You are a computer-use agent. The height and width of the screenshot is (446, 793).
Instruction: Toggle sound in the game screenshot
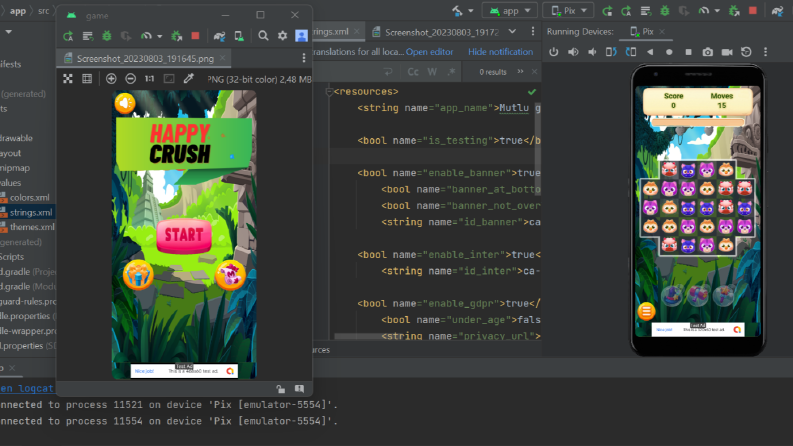pyautogui.click(x=124, y=103)
